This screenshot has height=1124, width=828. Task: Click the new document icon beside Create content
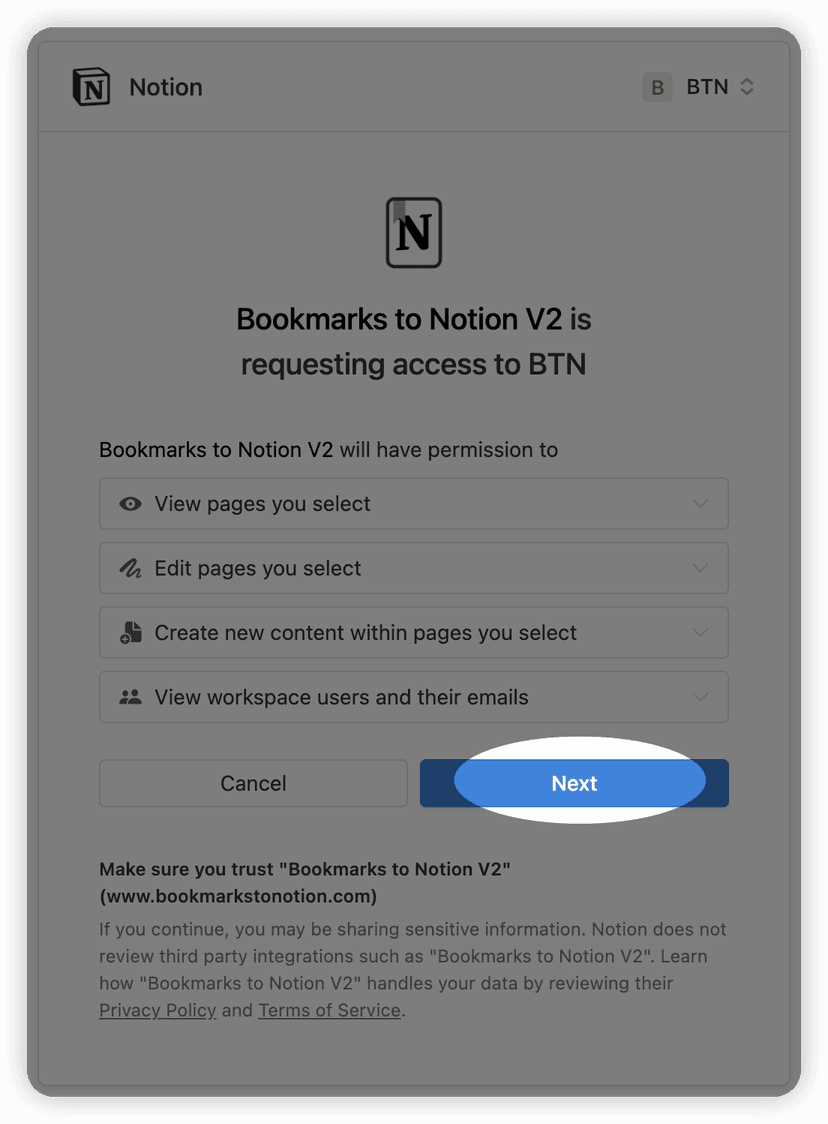click(x=130, y=632)
